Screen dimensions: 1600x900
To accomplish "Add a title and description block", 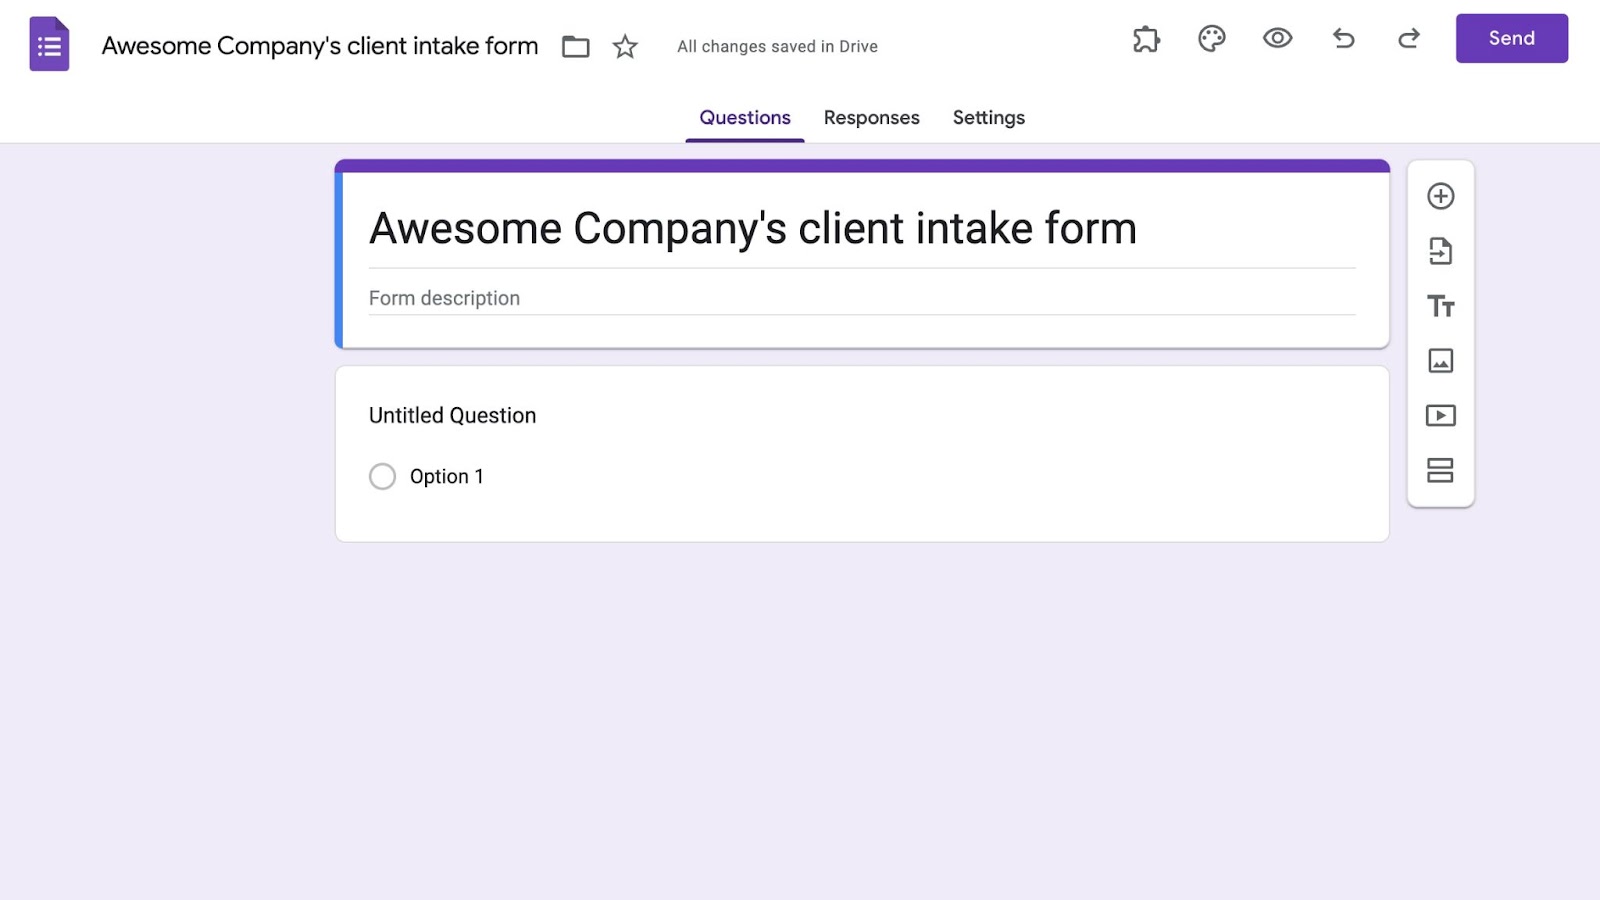I will coord(1440,306).
